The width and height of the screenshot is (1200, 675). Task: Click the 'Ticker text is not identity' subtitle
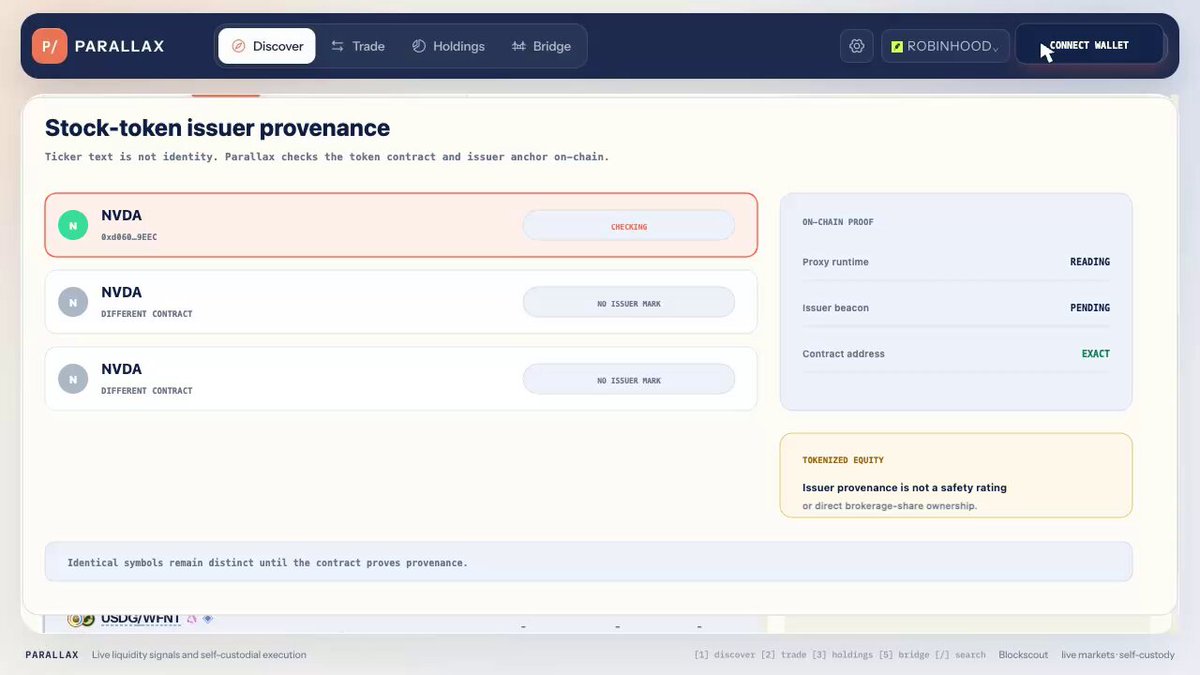pos(327,157)
